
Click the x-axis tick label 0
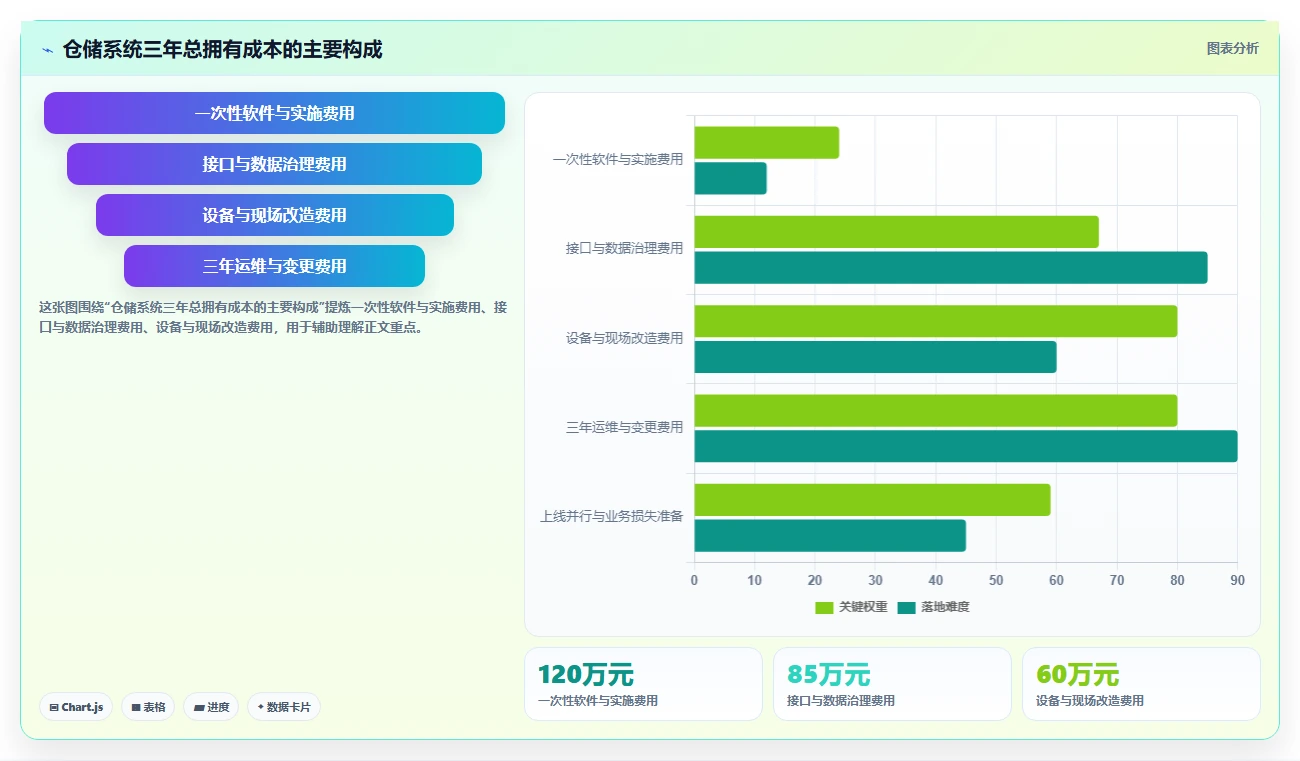point(694,580)
